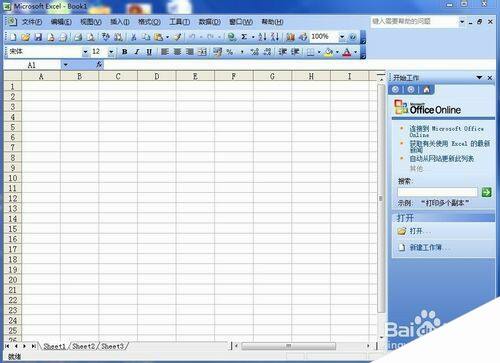500x363 pixels.
Task: Click Increase Indent icon
Action: (295, 52)
